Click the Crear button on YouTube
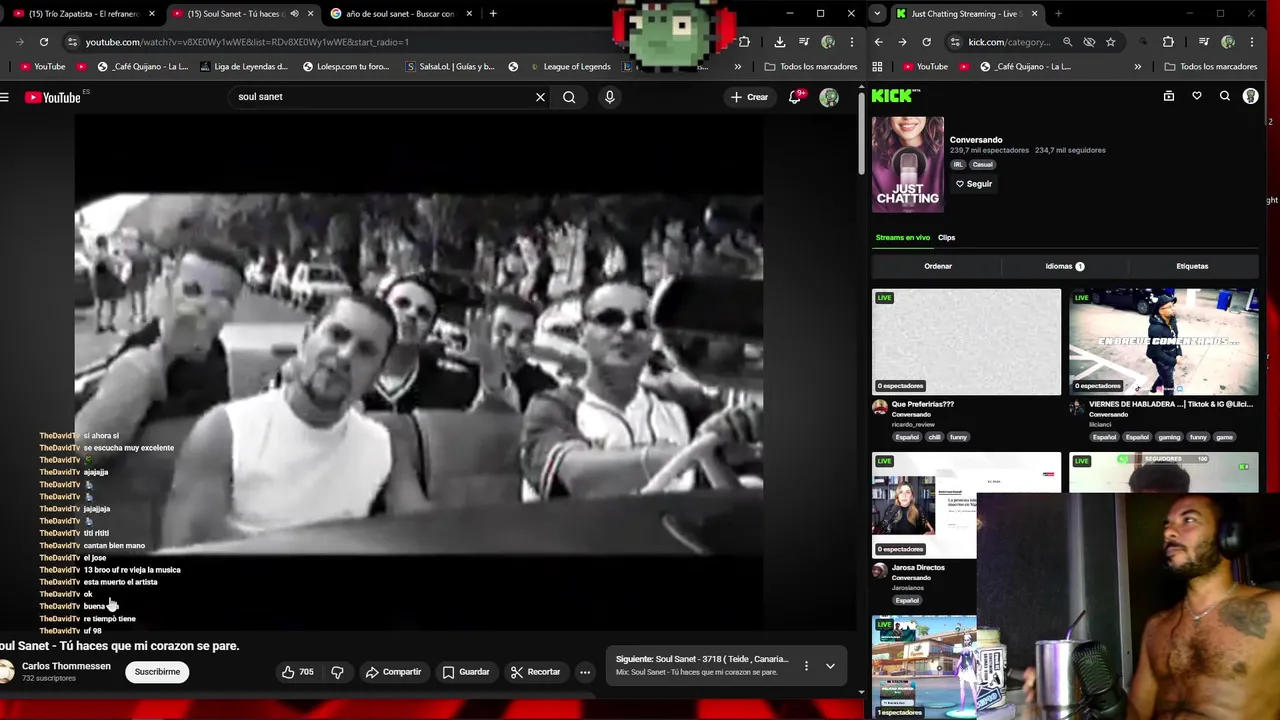 (749, 97)
